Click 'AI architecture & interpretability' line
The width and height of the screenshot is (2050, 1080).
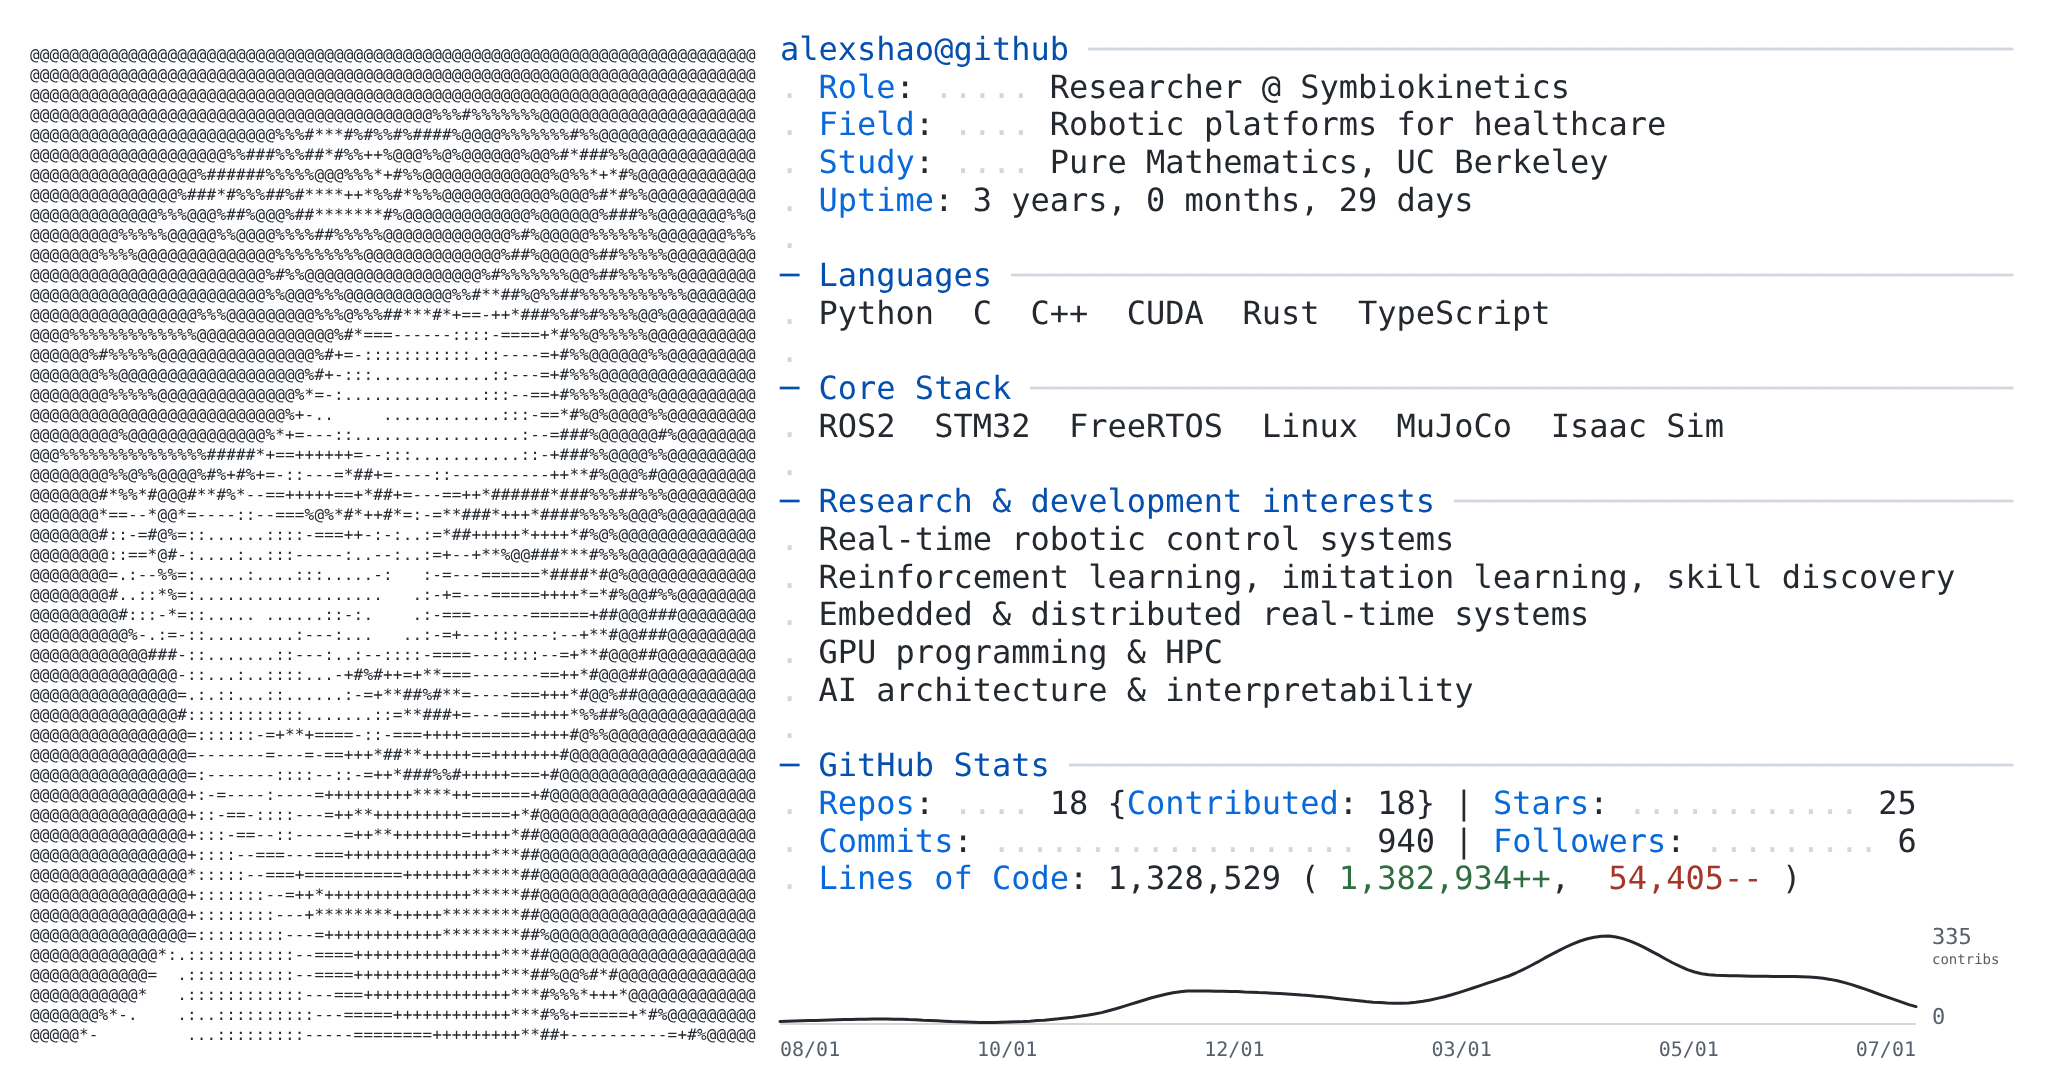pyautogui.click(x=1146, y=690)
